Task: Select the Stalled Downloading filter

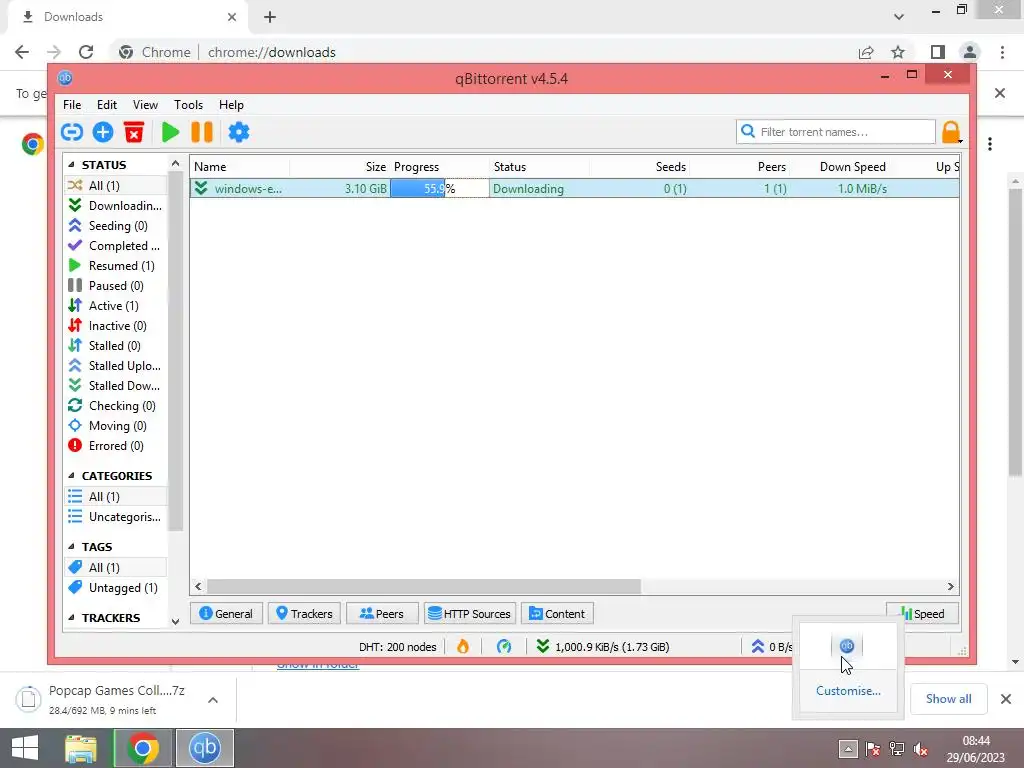Action: [x=115, y=386]
